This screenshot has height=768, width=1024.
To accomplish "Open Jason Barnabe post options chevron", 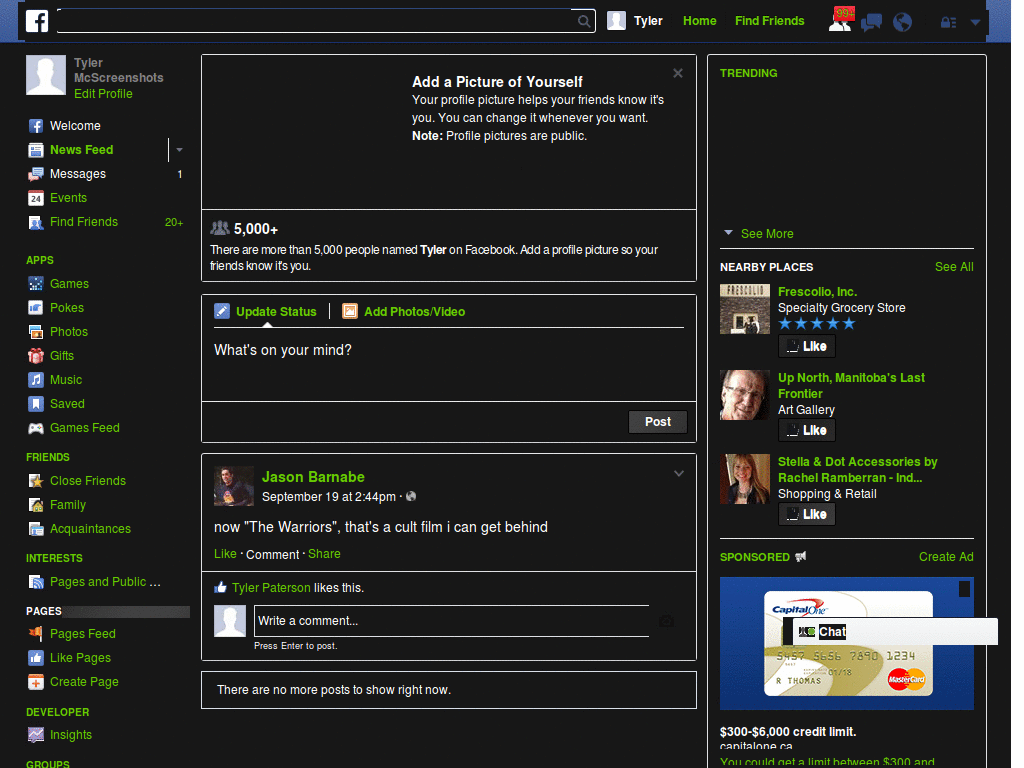I will pyautogui.click(x=679, y=473).
